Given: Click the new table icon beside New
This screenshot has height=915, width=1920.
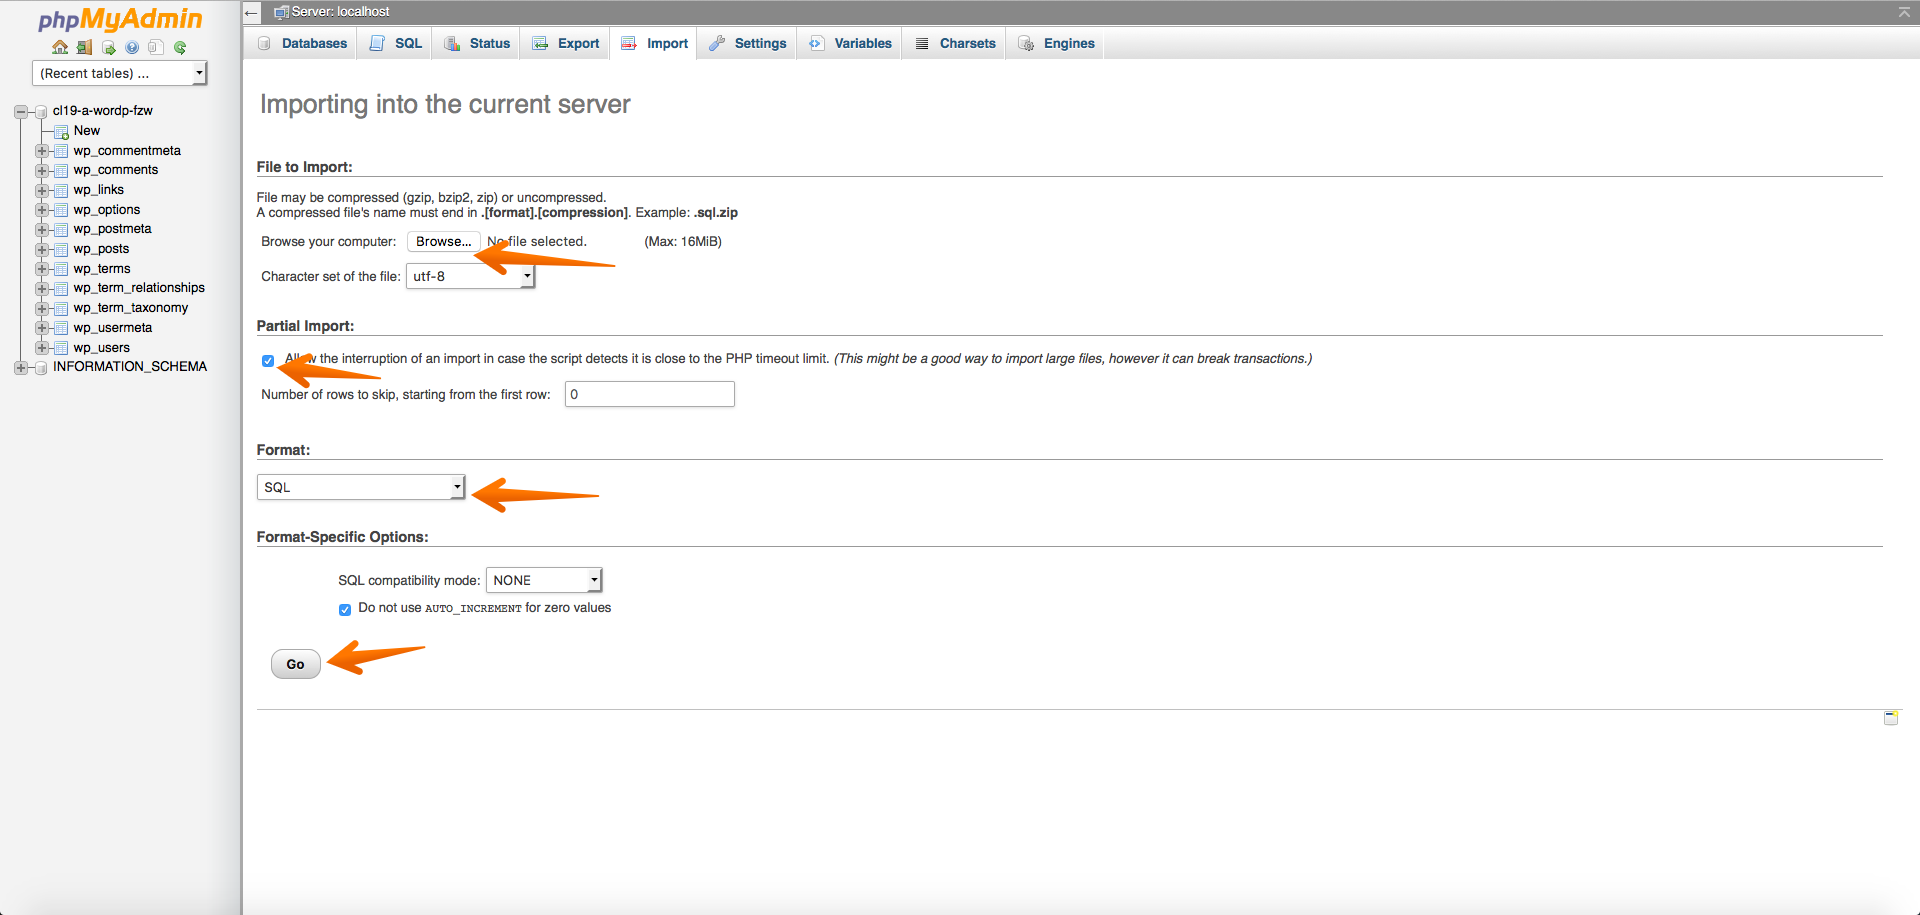Looking at the screenshot, I should (61, 131).
